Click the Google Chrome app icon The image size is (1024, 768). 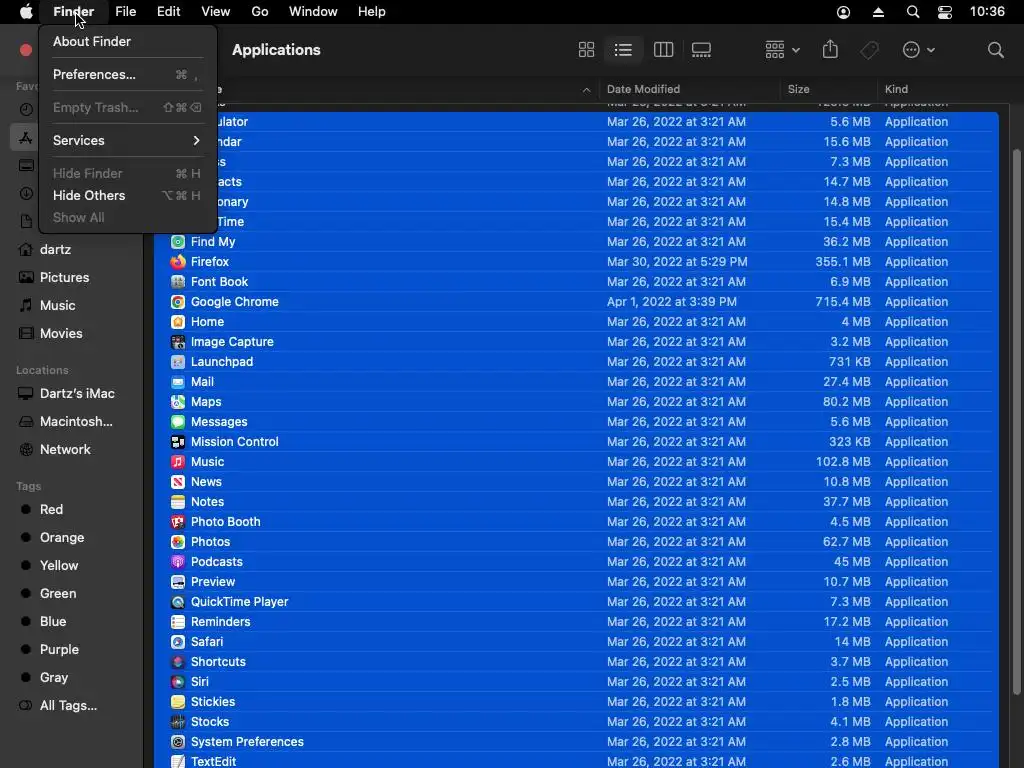[x=178, y=302]
